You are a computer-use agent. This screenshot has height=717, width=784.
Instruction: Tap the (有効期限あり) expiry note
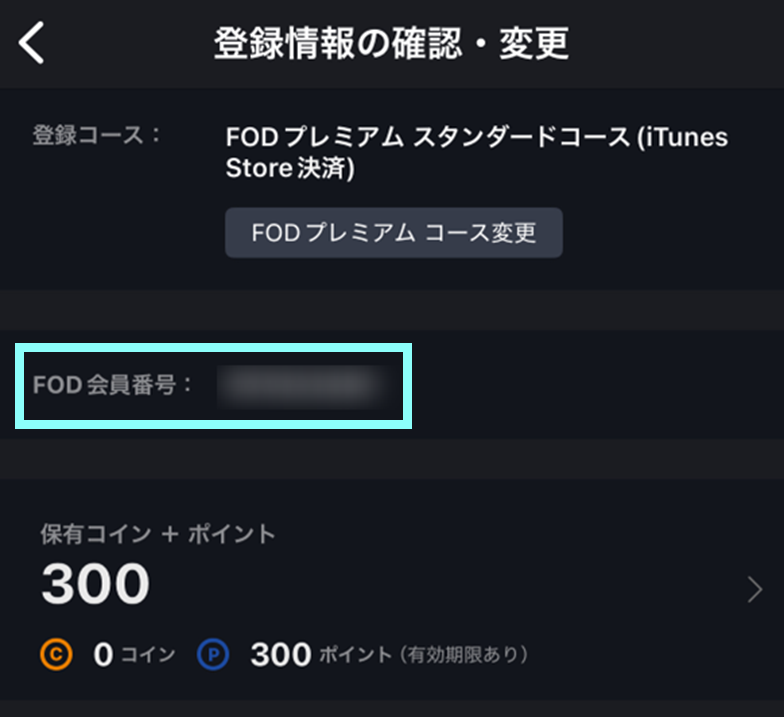pos(463,656)
